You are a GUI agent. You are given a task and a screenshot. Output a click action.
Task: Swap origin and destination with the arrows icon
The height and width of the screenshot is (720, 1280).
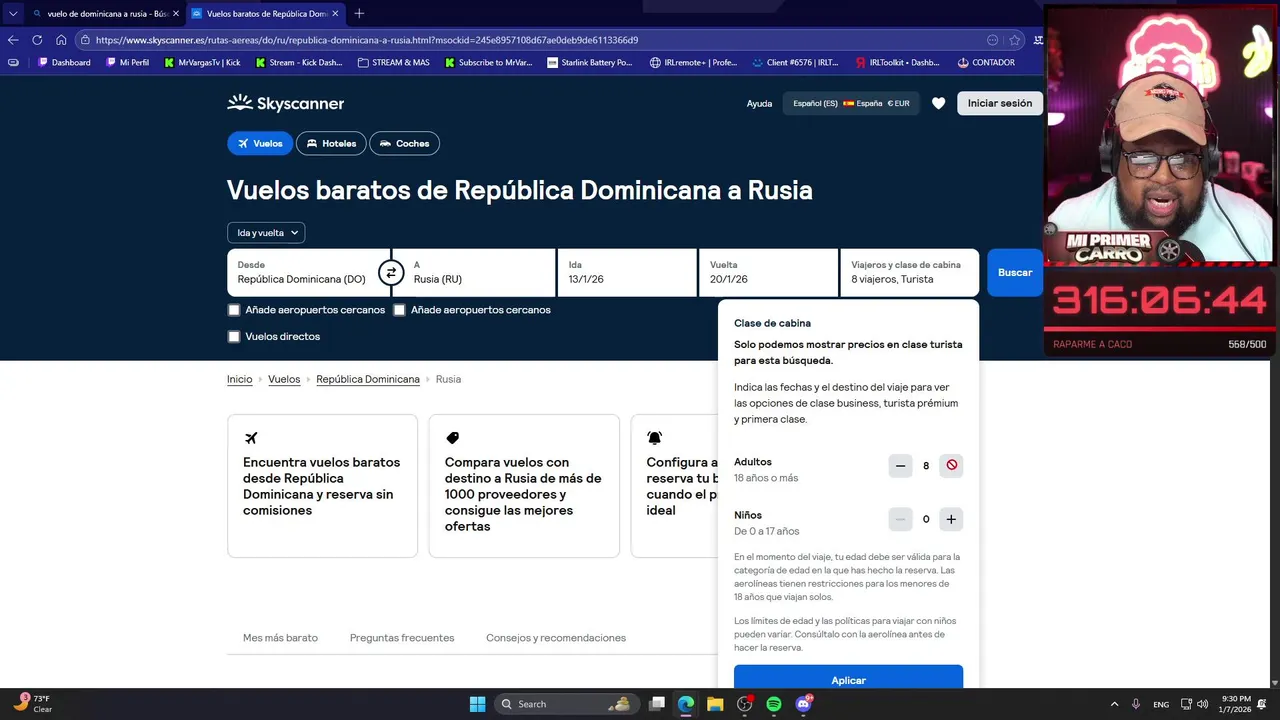click(391, 272)
